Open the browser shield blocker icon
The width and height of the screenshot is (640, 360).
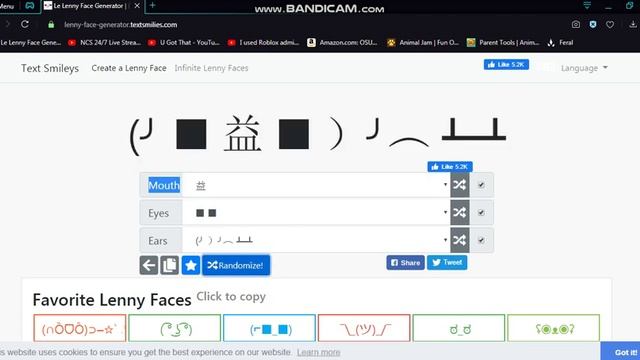(593, 24)
